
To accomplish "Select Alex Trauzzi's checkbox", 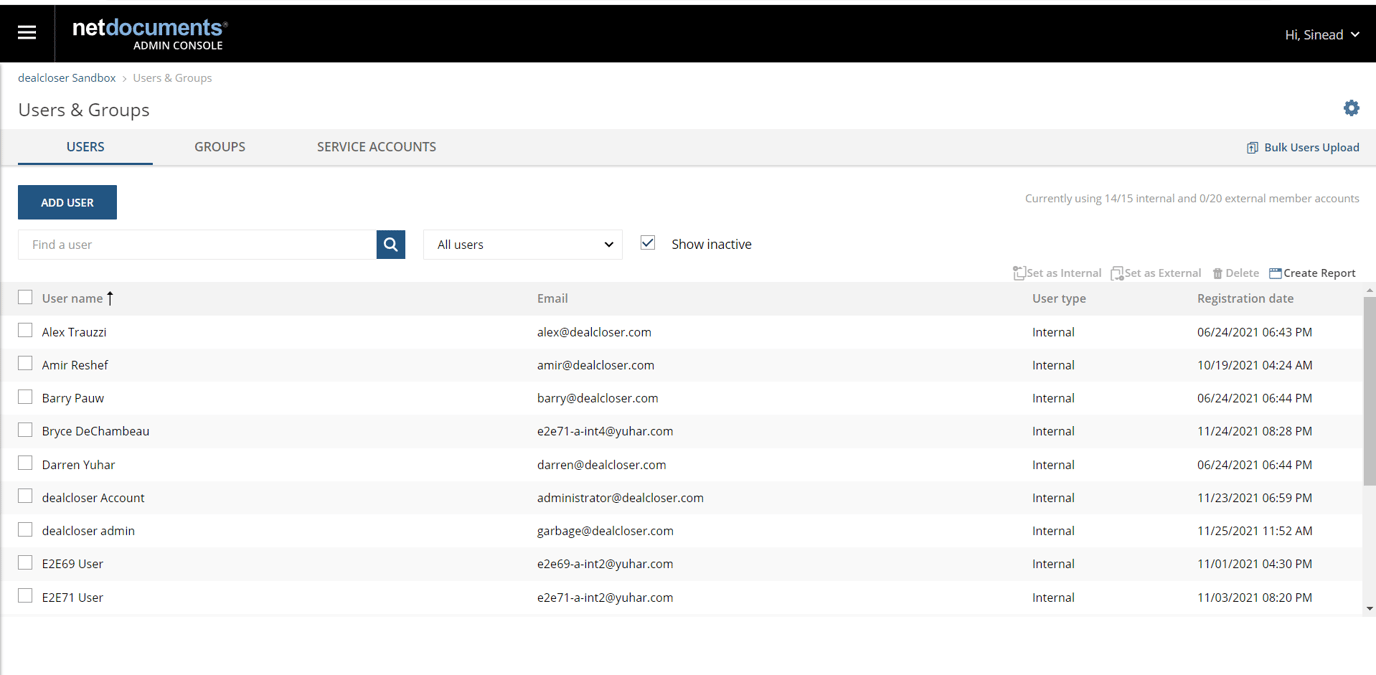I will click(x=25, y=330).
